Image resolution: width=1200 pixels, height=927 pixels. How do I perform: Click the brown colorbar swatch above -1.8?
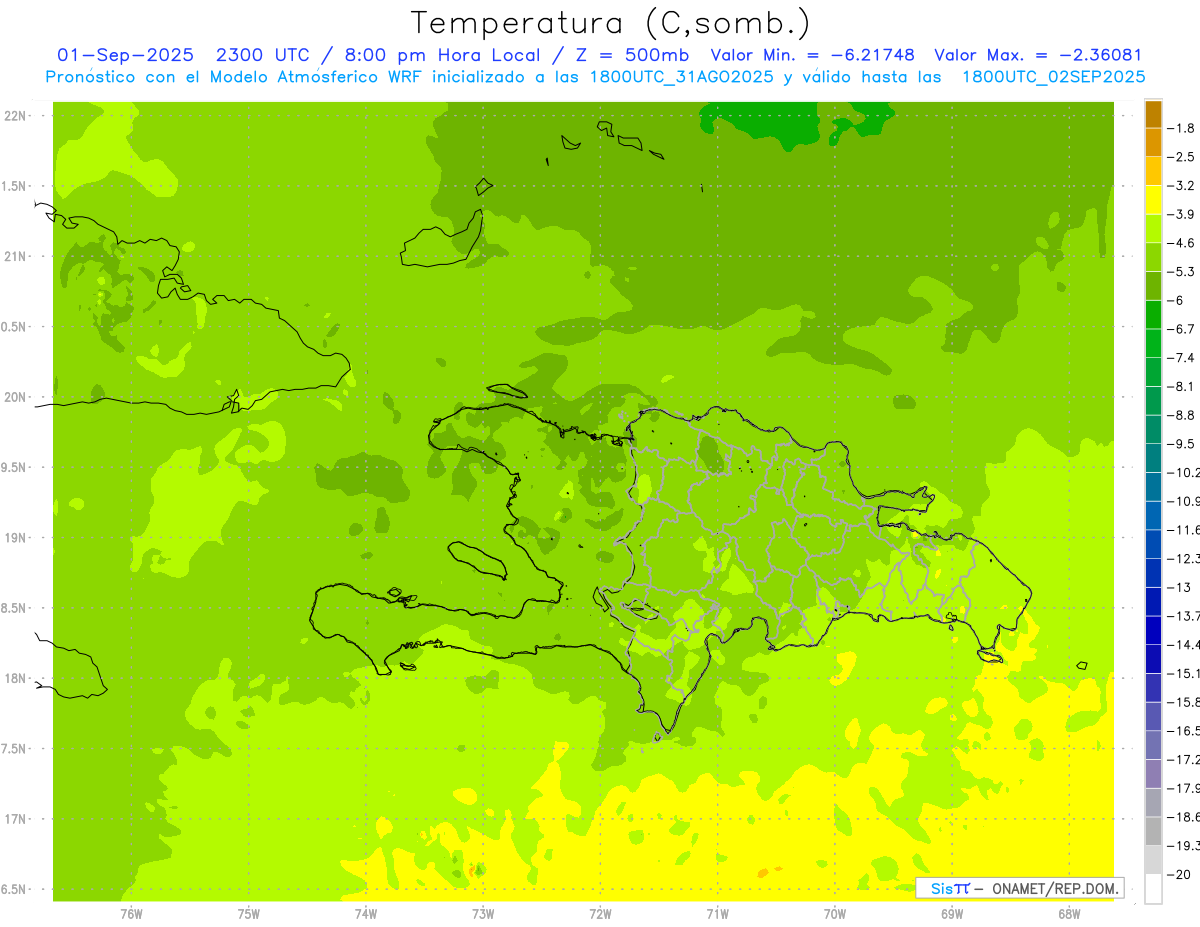tap(1153, 114)
